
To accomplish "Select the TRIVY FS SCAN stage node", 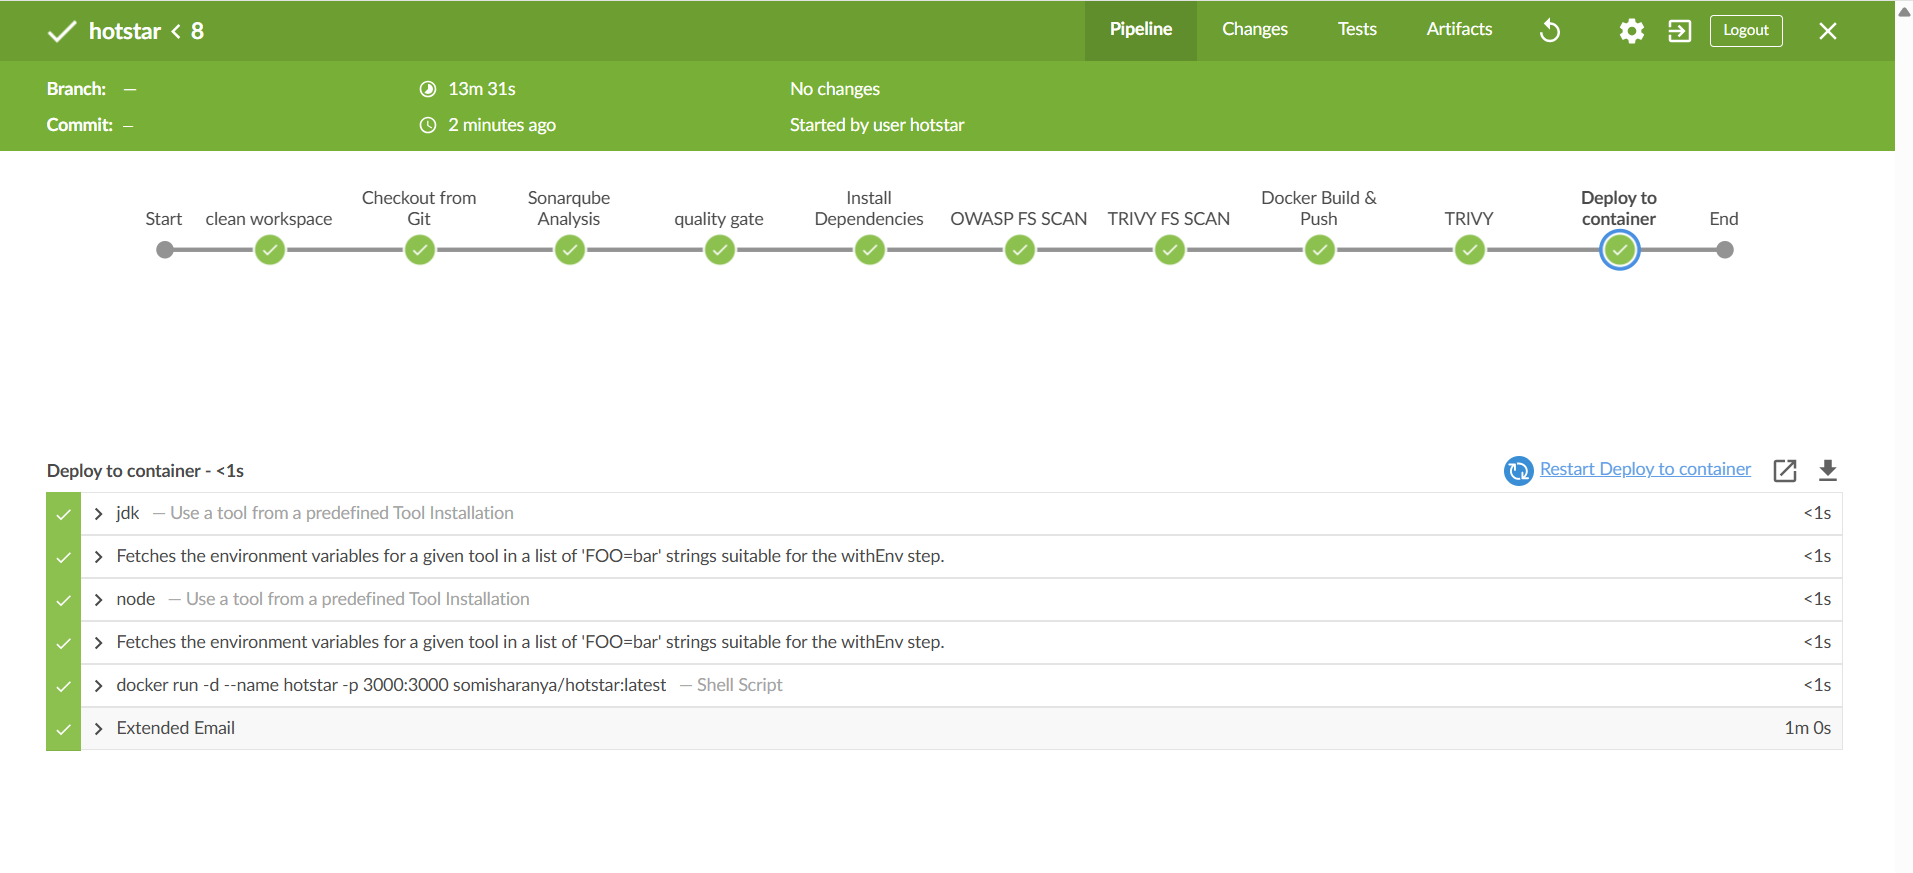I will coord(1170,250).
